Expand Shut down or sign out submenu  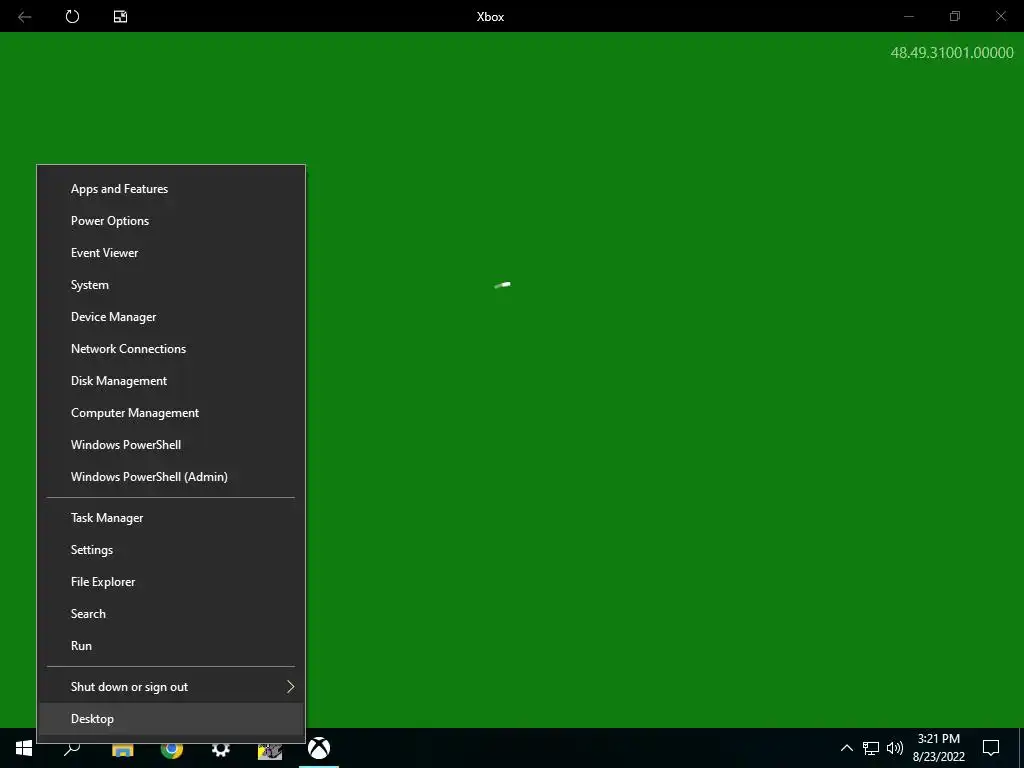point(171,687)
